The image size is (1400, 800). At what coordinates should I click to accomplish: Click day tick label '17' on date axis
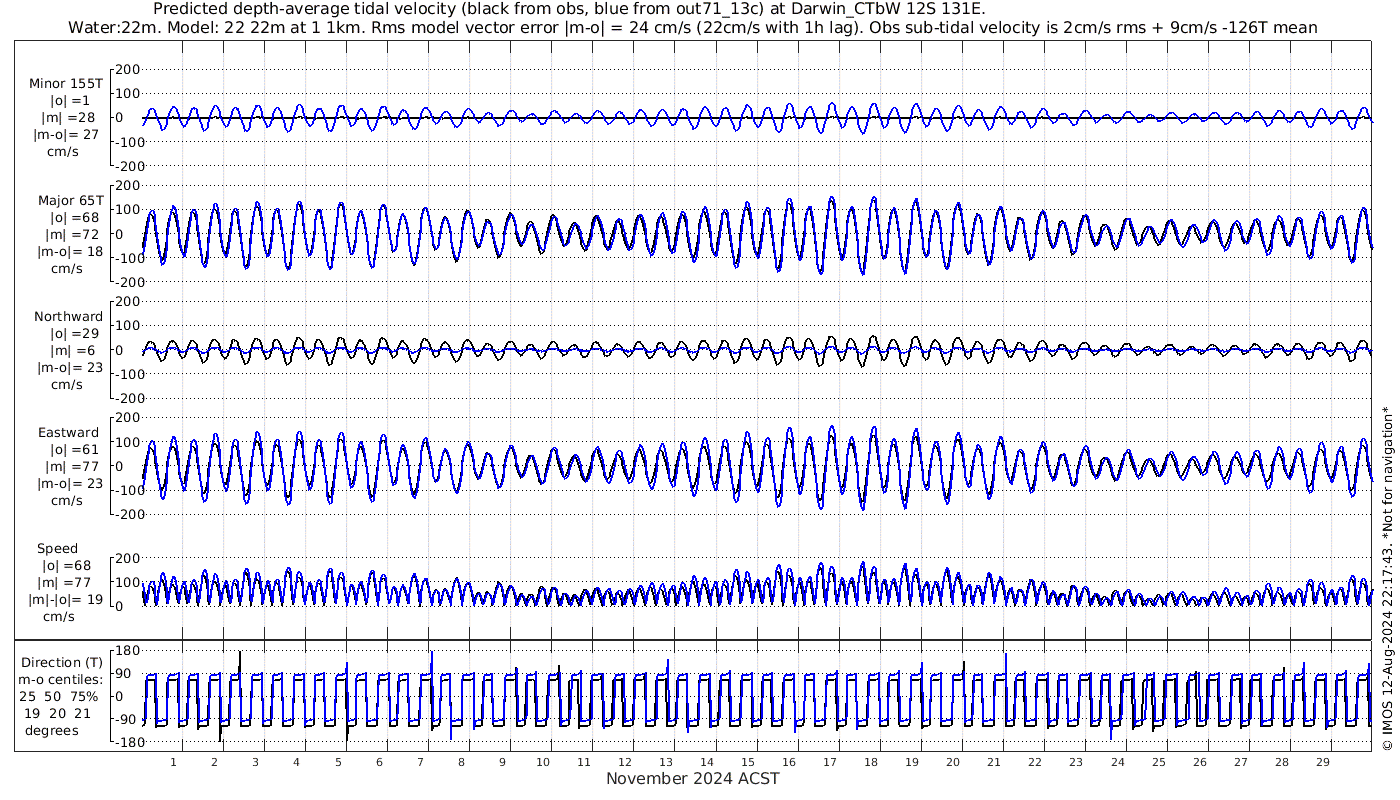830,761
